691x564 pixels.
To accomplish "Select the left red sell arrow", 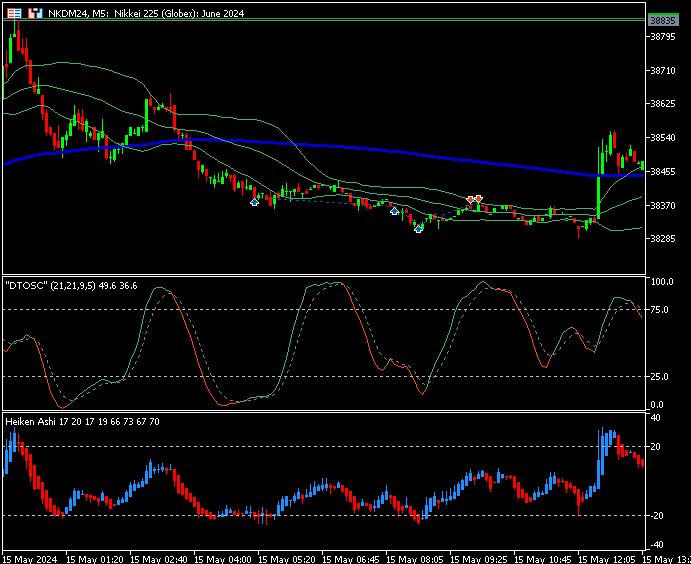I will (x=470, y=200).
